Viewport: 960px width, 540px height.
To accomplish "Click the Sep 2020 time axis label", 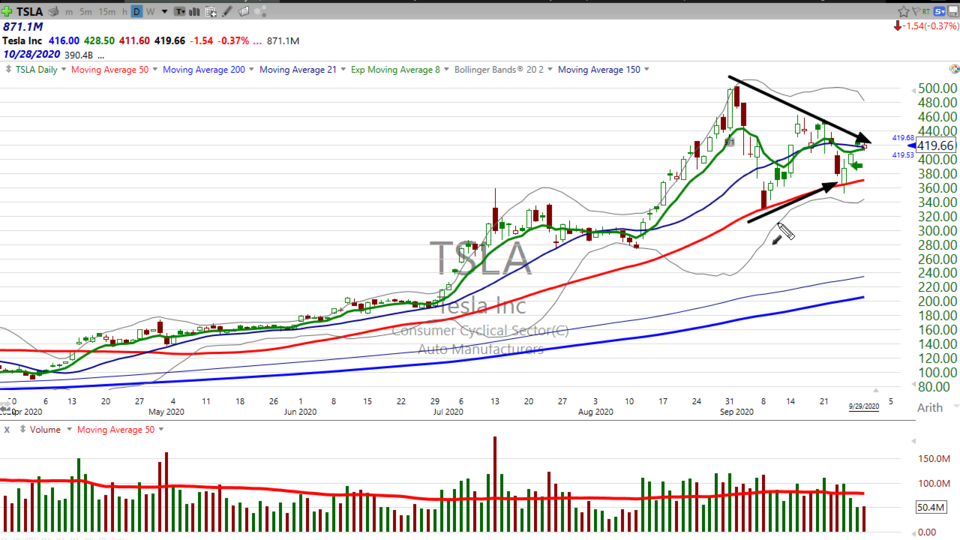I will [x=737, y=412].
